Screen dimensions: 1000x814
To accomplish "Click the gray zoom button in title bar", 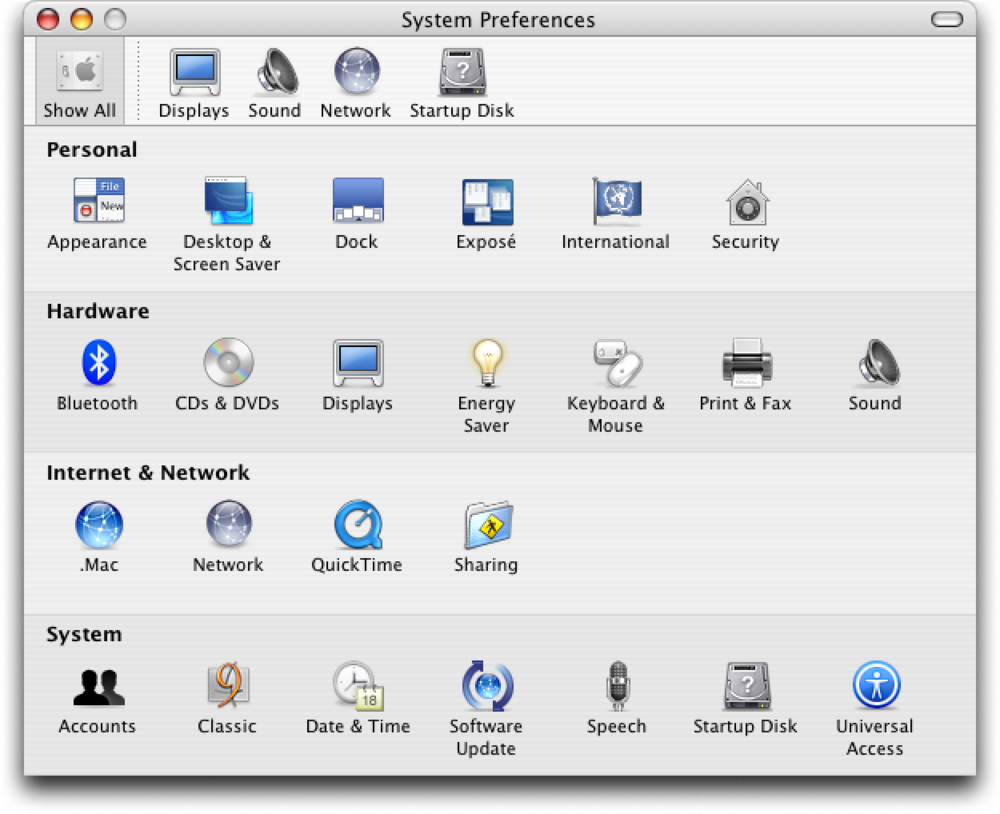I will (x=115, y=20).
